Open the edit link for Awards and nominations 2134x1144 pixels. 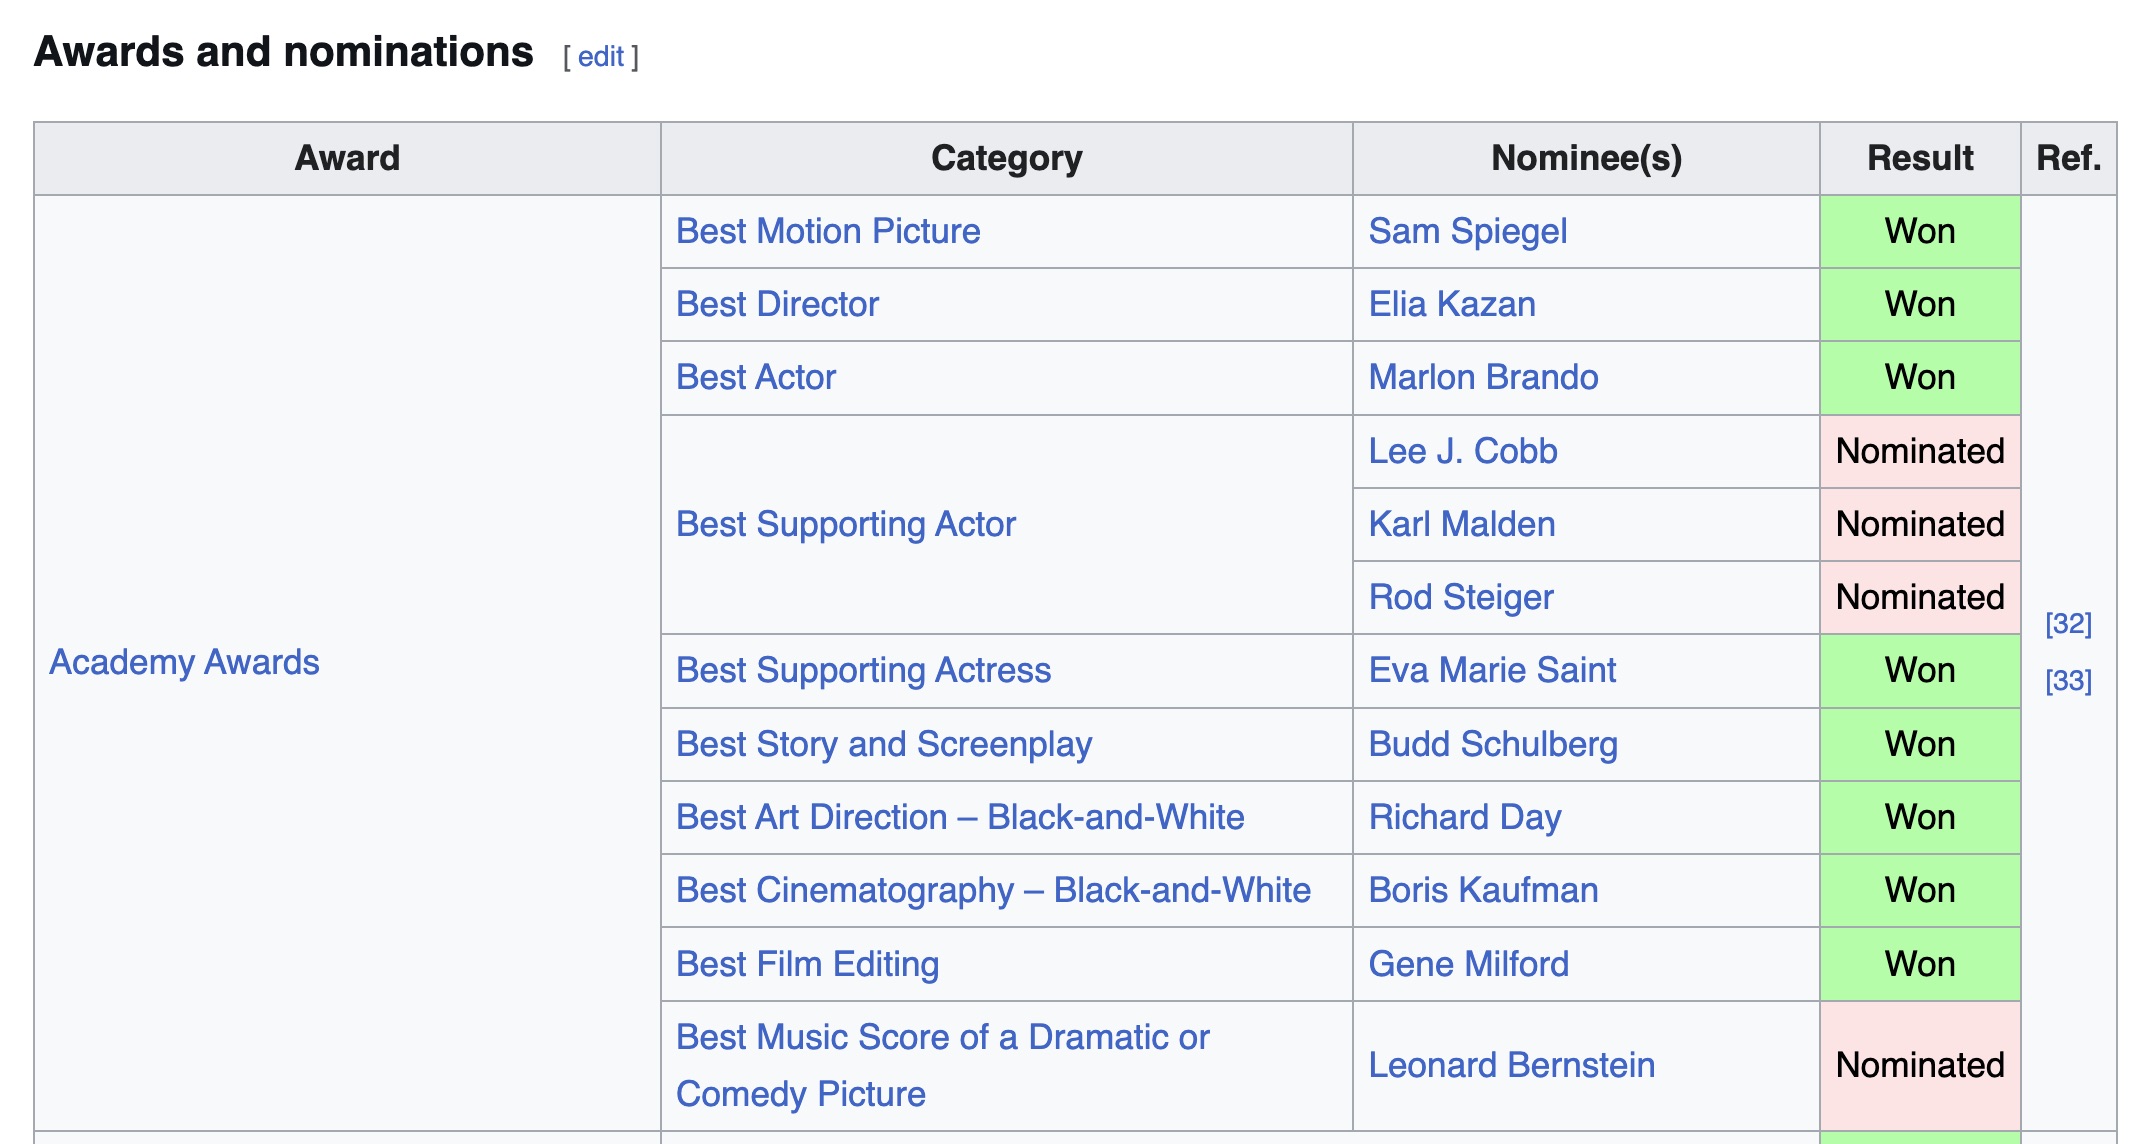(x=601, y=57)
